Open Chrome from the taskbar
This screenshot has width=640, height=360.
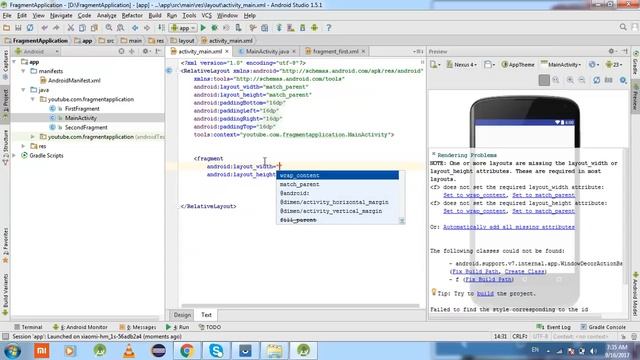tap(187, 350)
